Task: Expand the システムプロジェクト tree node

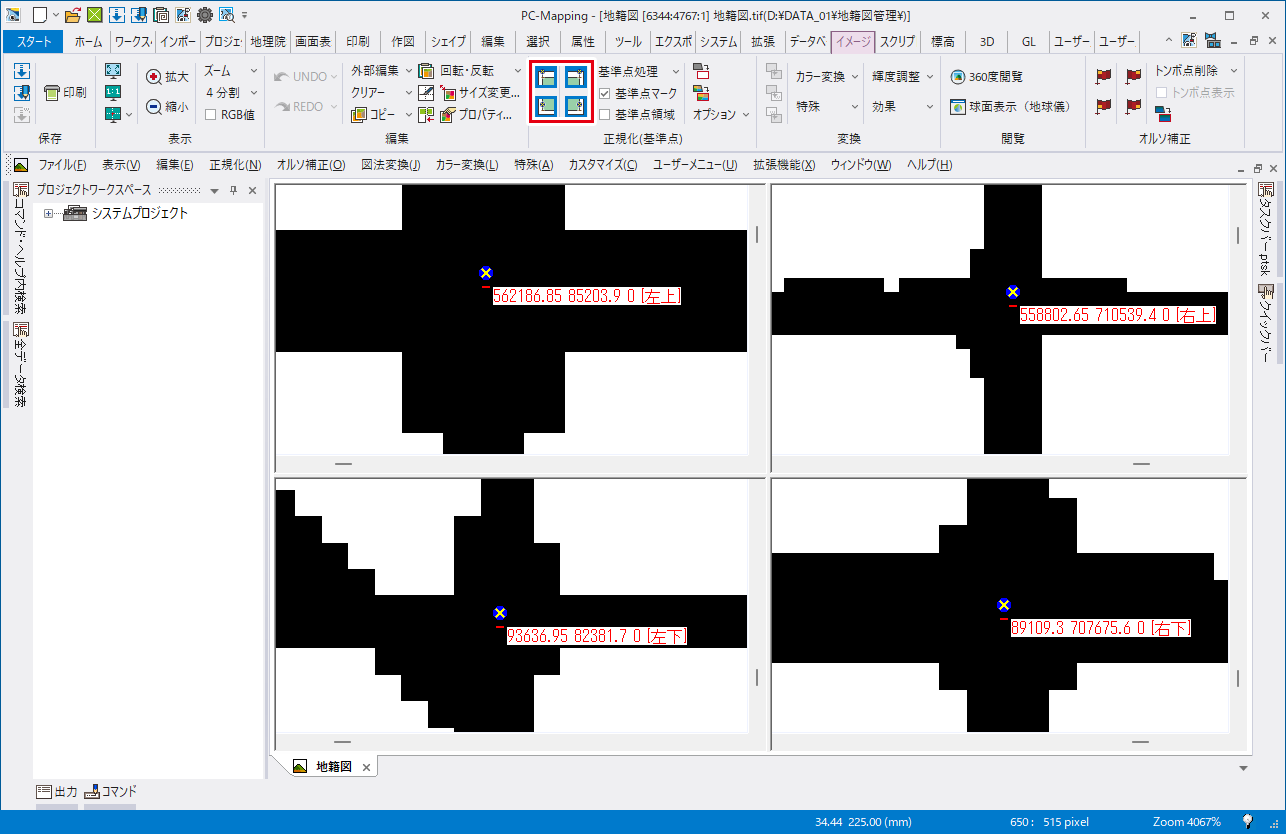Action: [x=49, y=213]
